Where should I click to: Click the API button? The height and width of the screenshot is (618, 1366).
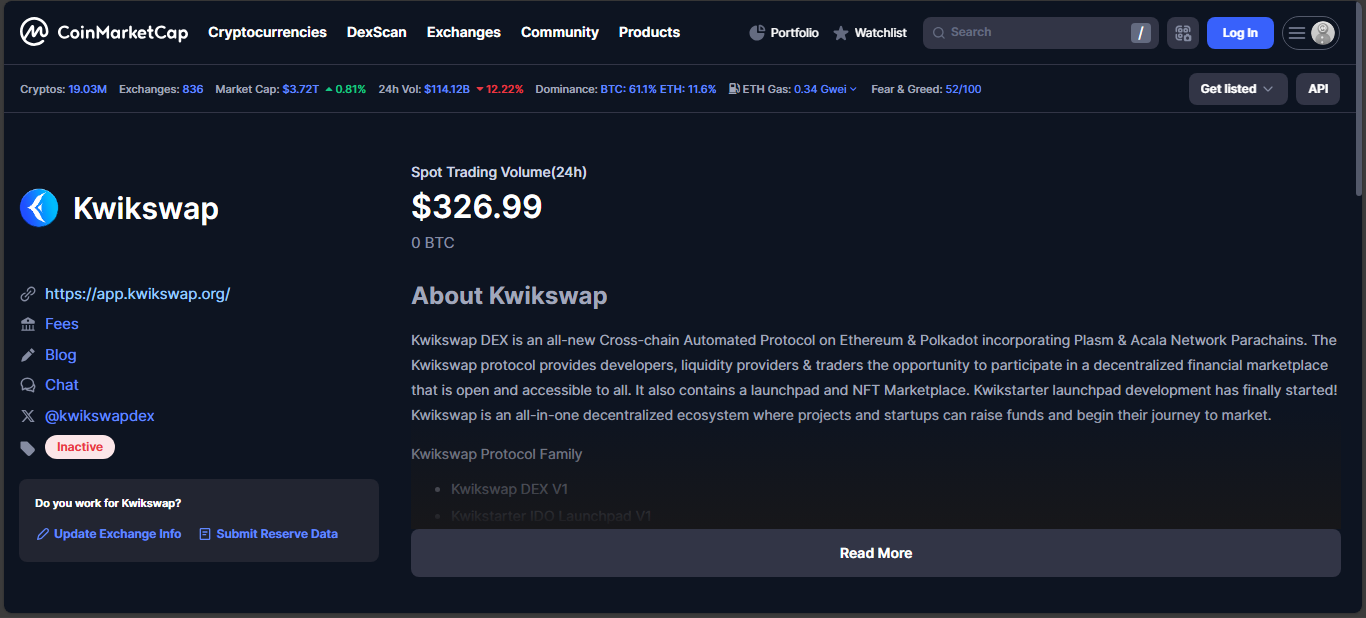click(1318, 89)
